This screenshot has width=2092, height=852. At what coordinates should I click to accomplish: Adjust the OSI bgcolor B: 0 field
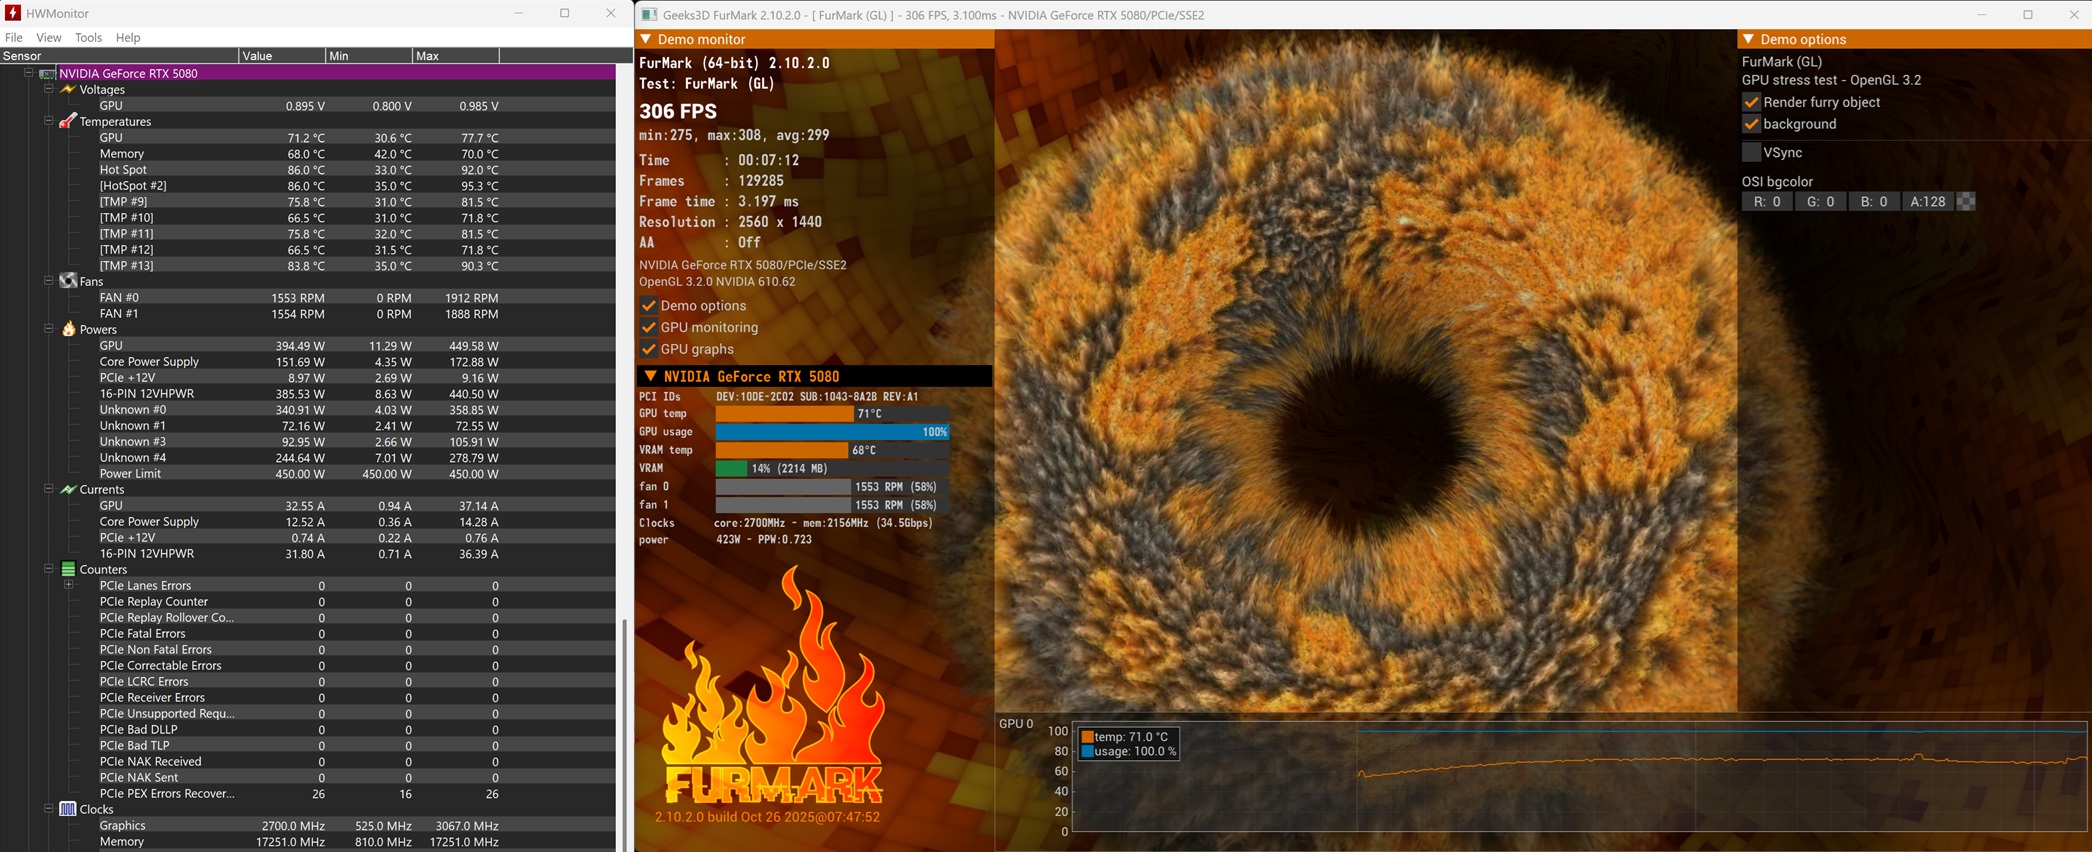coord(1874,202)
